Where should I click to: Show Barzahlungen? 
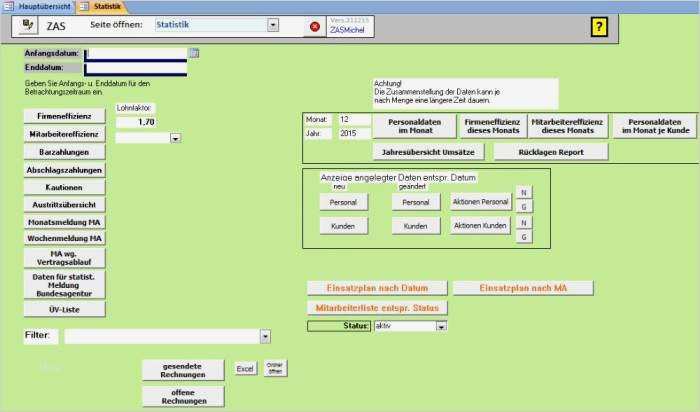point(65,152)
